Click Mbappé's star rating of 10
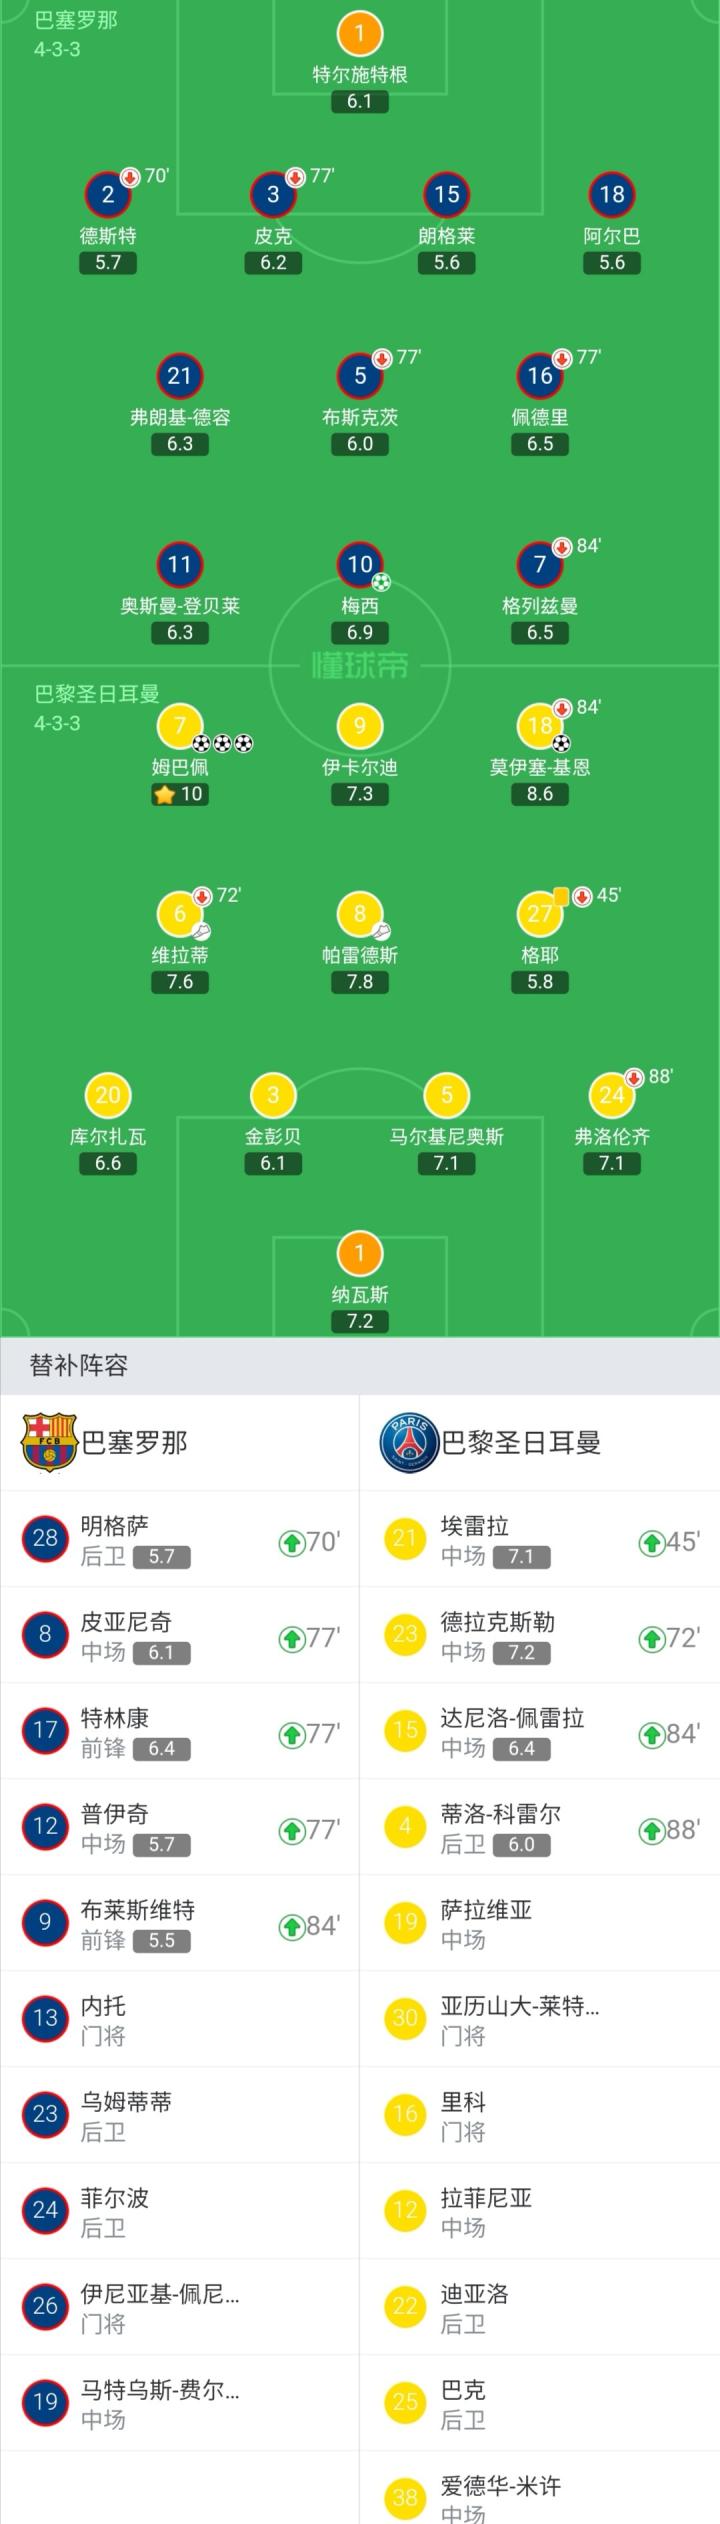Image resolution: width=720 pixels, height=2524 pixels. click(x=180, y=794)
